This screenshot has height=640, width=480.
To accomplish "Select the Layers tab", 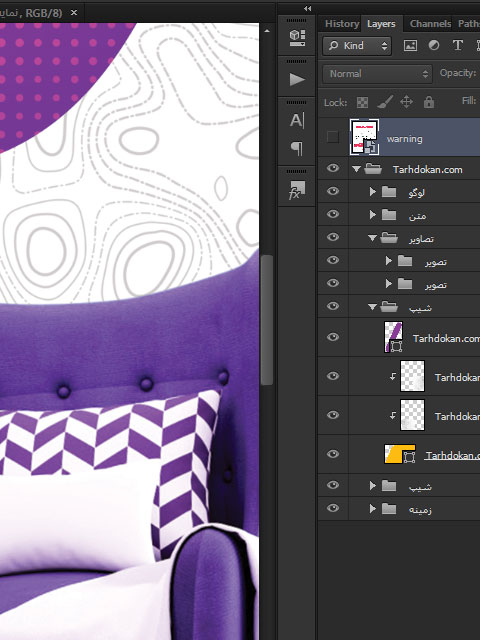I will [x=381, y=24].
